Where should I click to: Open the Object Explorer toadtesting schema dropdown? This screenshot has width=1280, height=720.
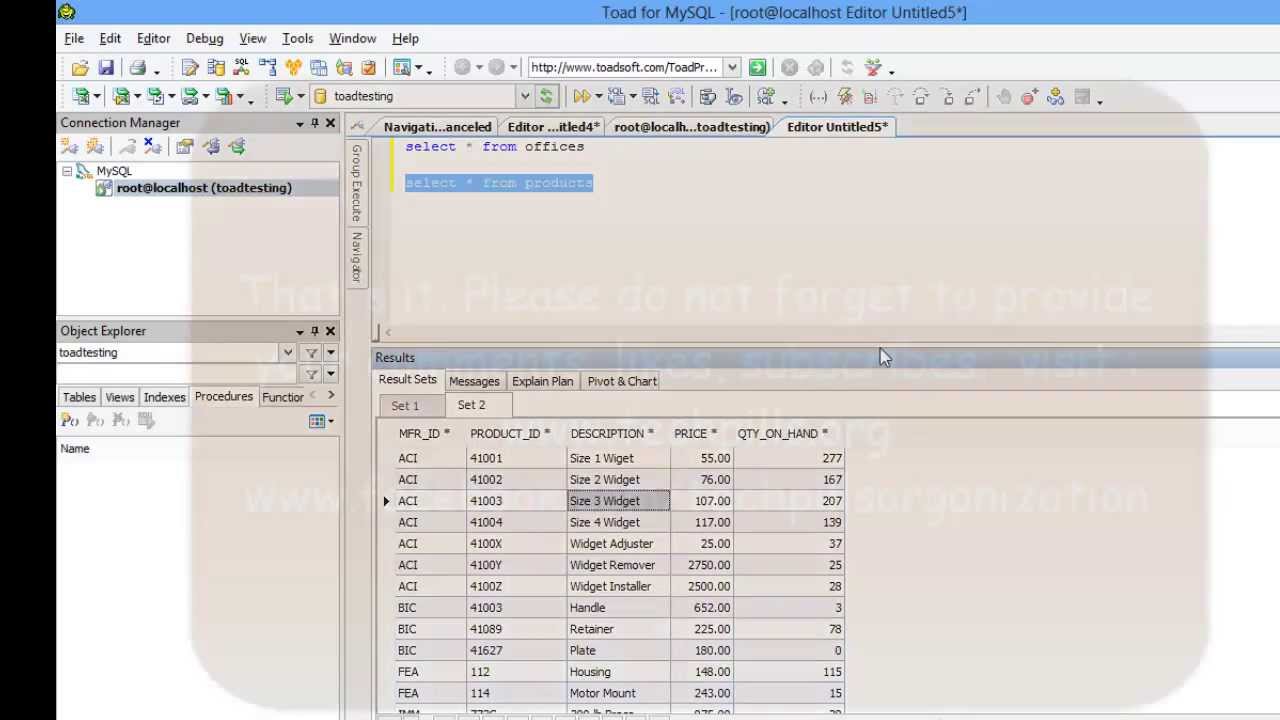click(x=288, y=353)
